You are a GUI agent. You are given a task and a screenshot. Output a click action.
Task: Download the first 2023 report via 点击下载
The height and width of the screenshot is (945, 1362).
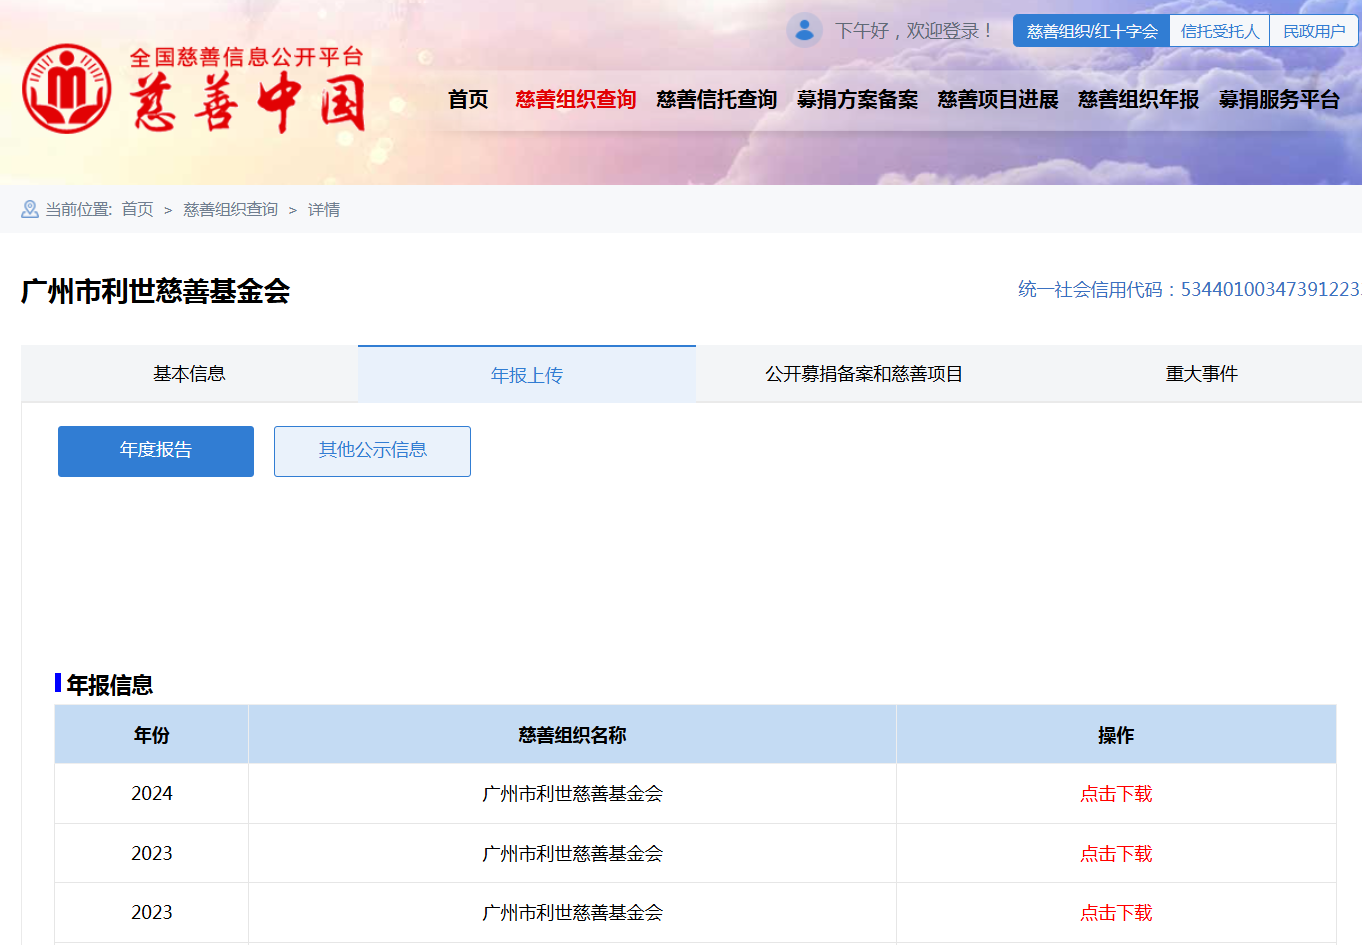point(1116,853)
